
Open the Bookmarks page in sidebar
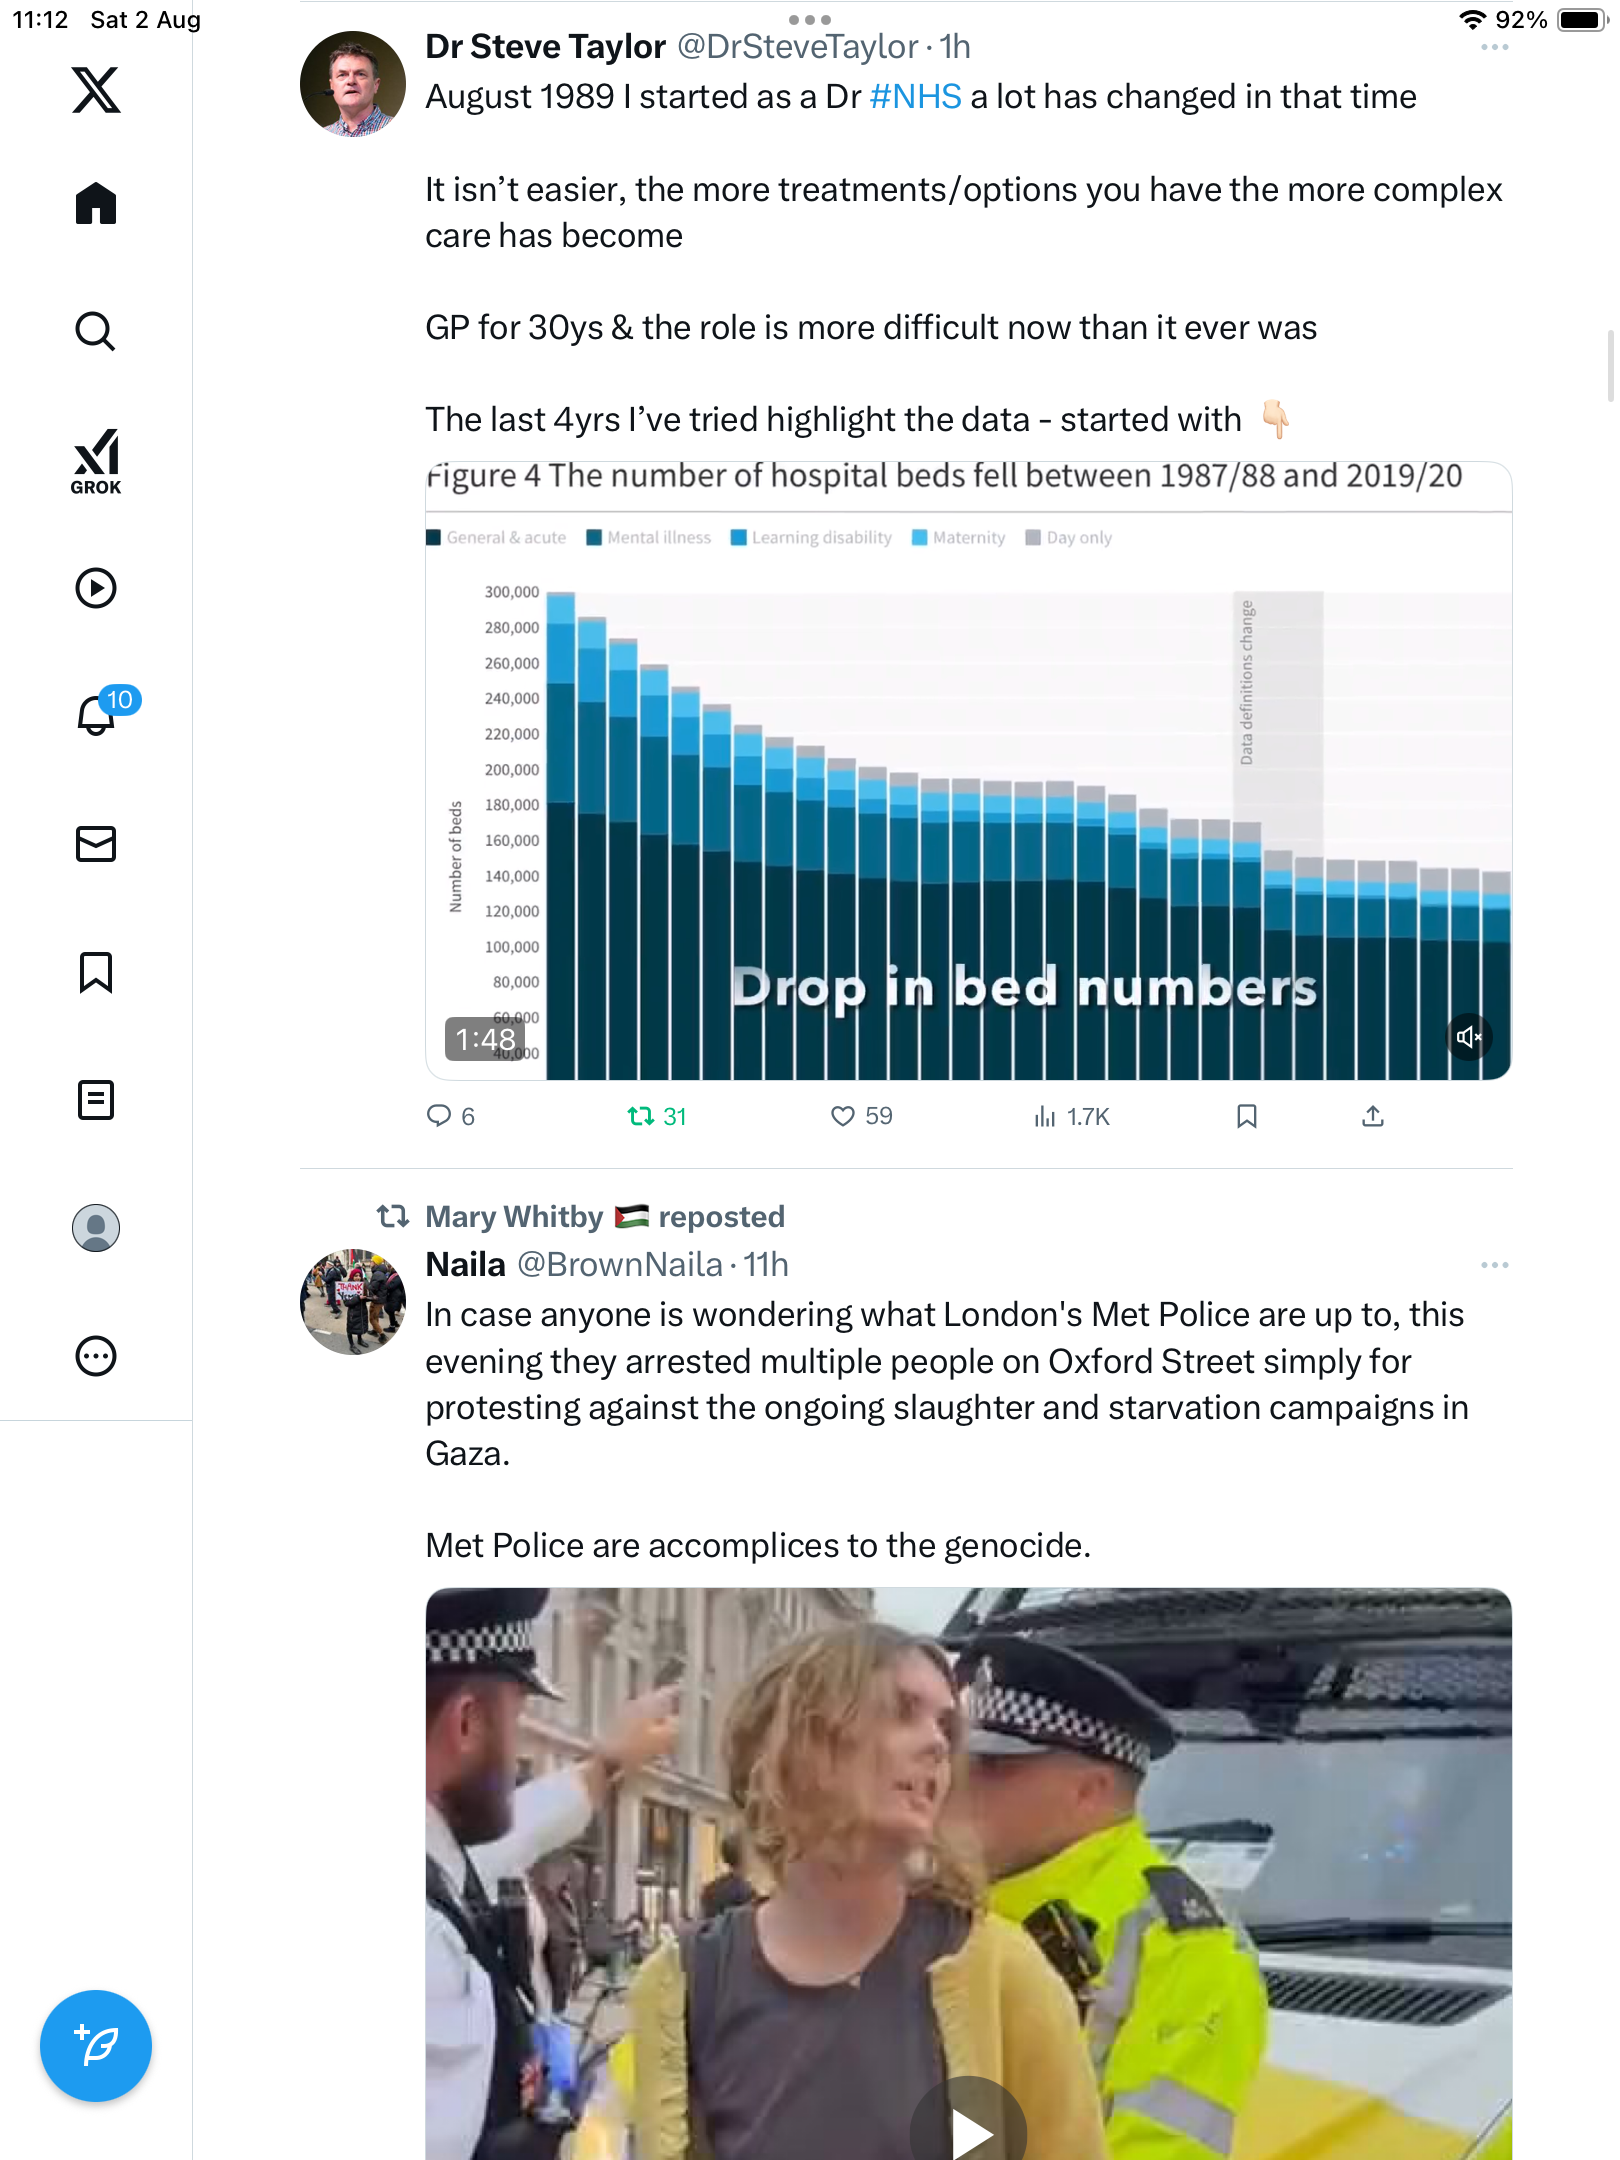pyautogui.click(x=96, y=972)
